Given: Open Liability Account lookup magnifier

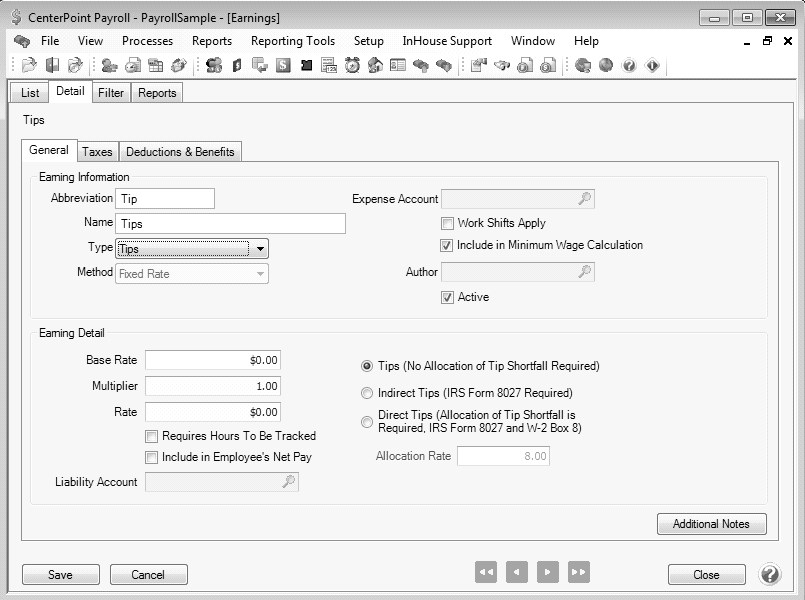Looking at the screenshot, I should (289, 482).
